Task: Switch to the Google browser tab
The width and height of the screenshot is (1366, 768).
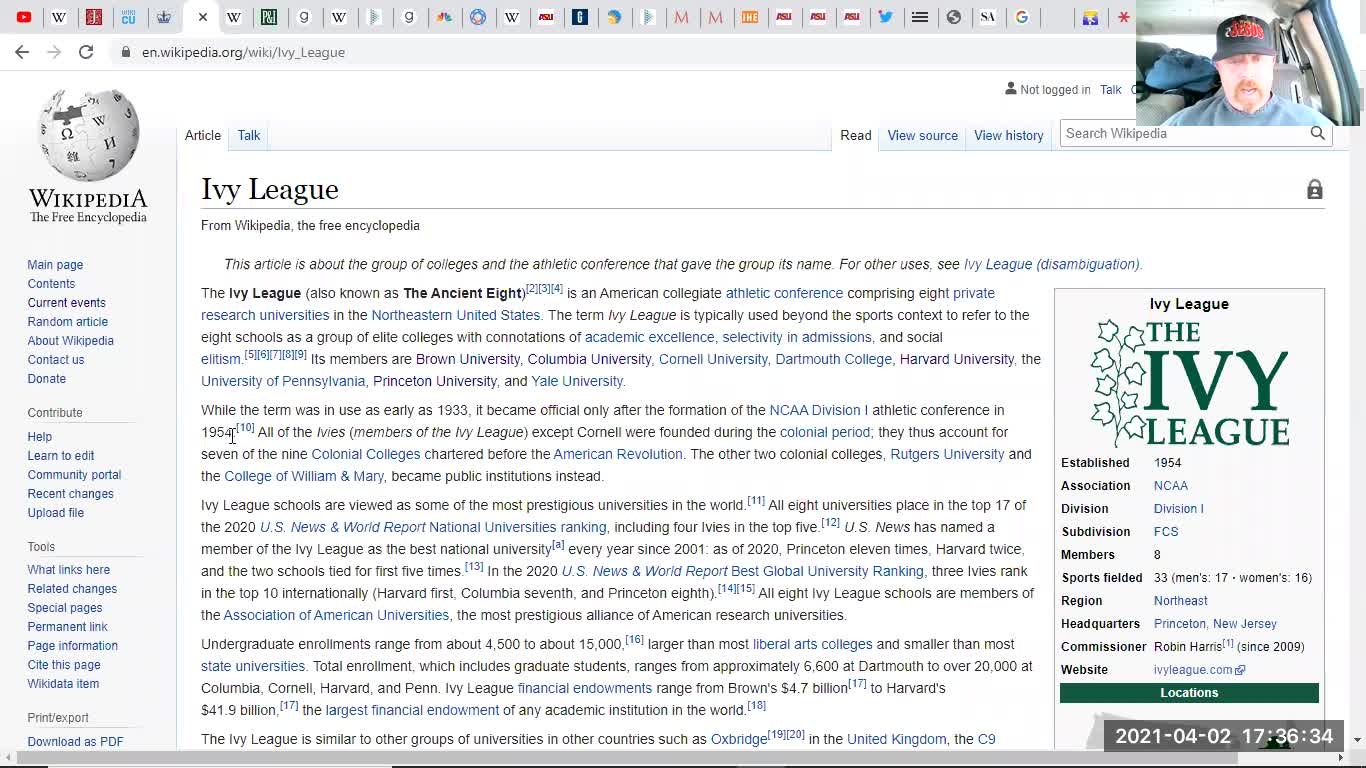Action: [x=1022, y=17]
